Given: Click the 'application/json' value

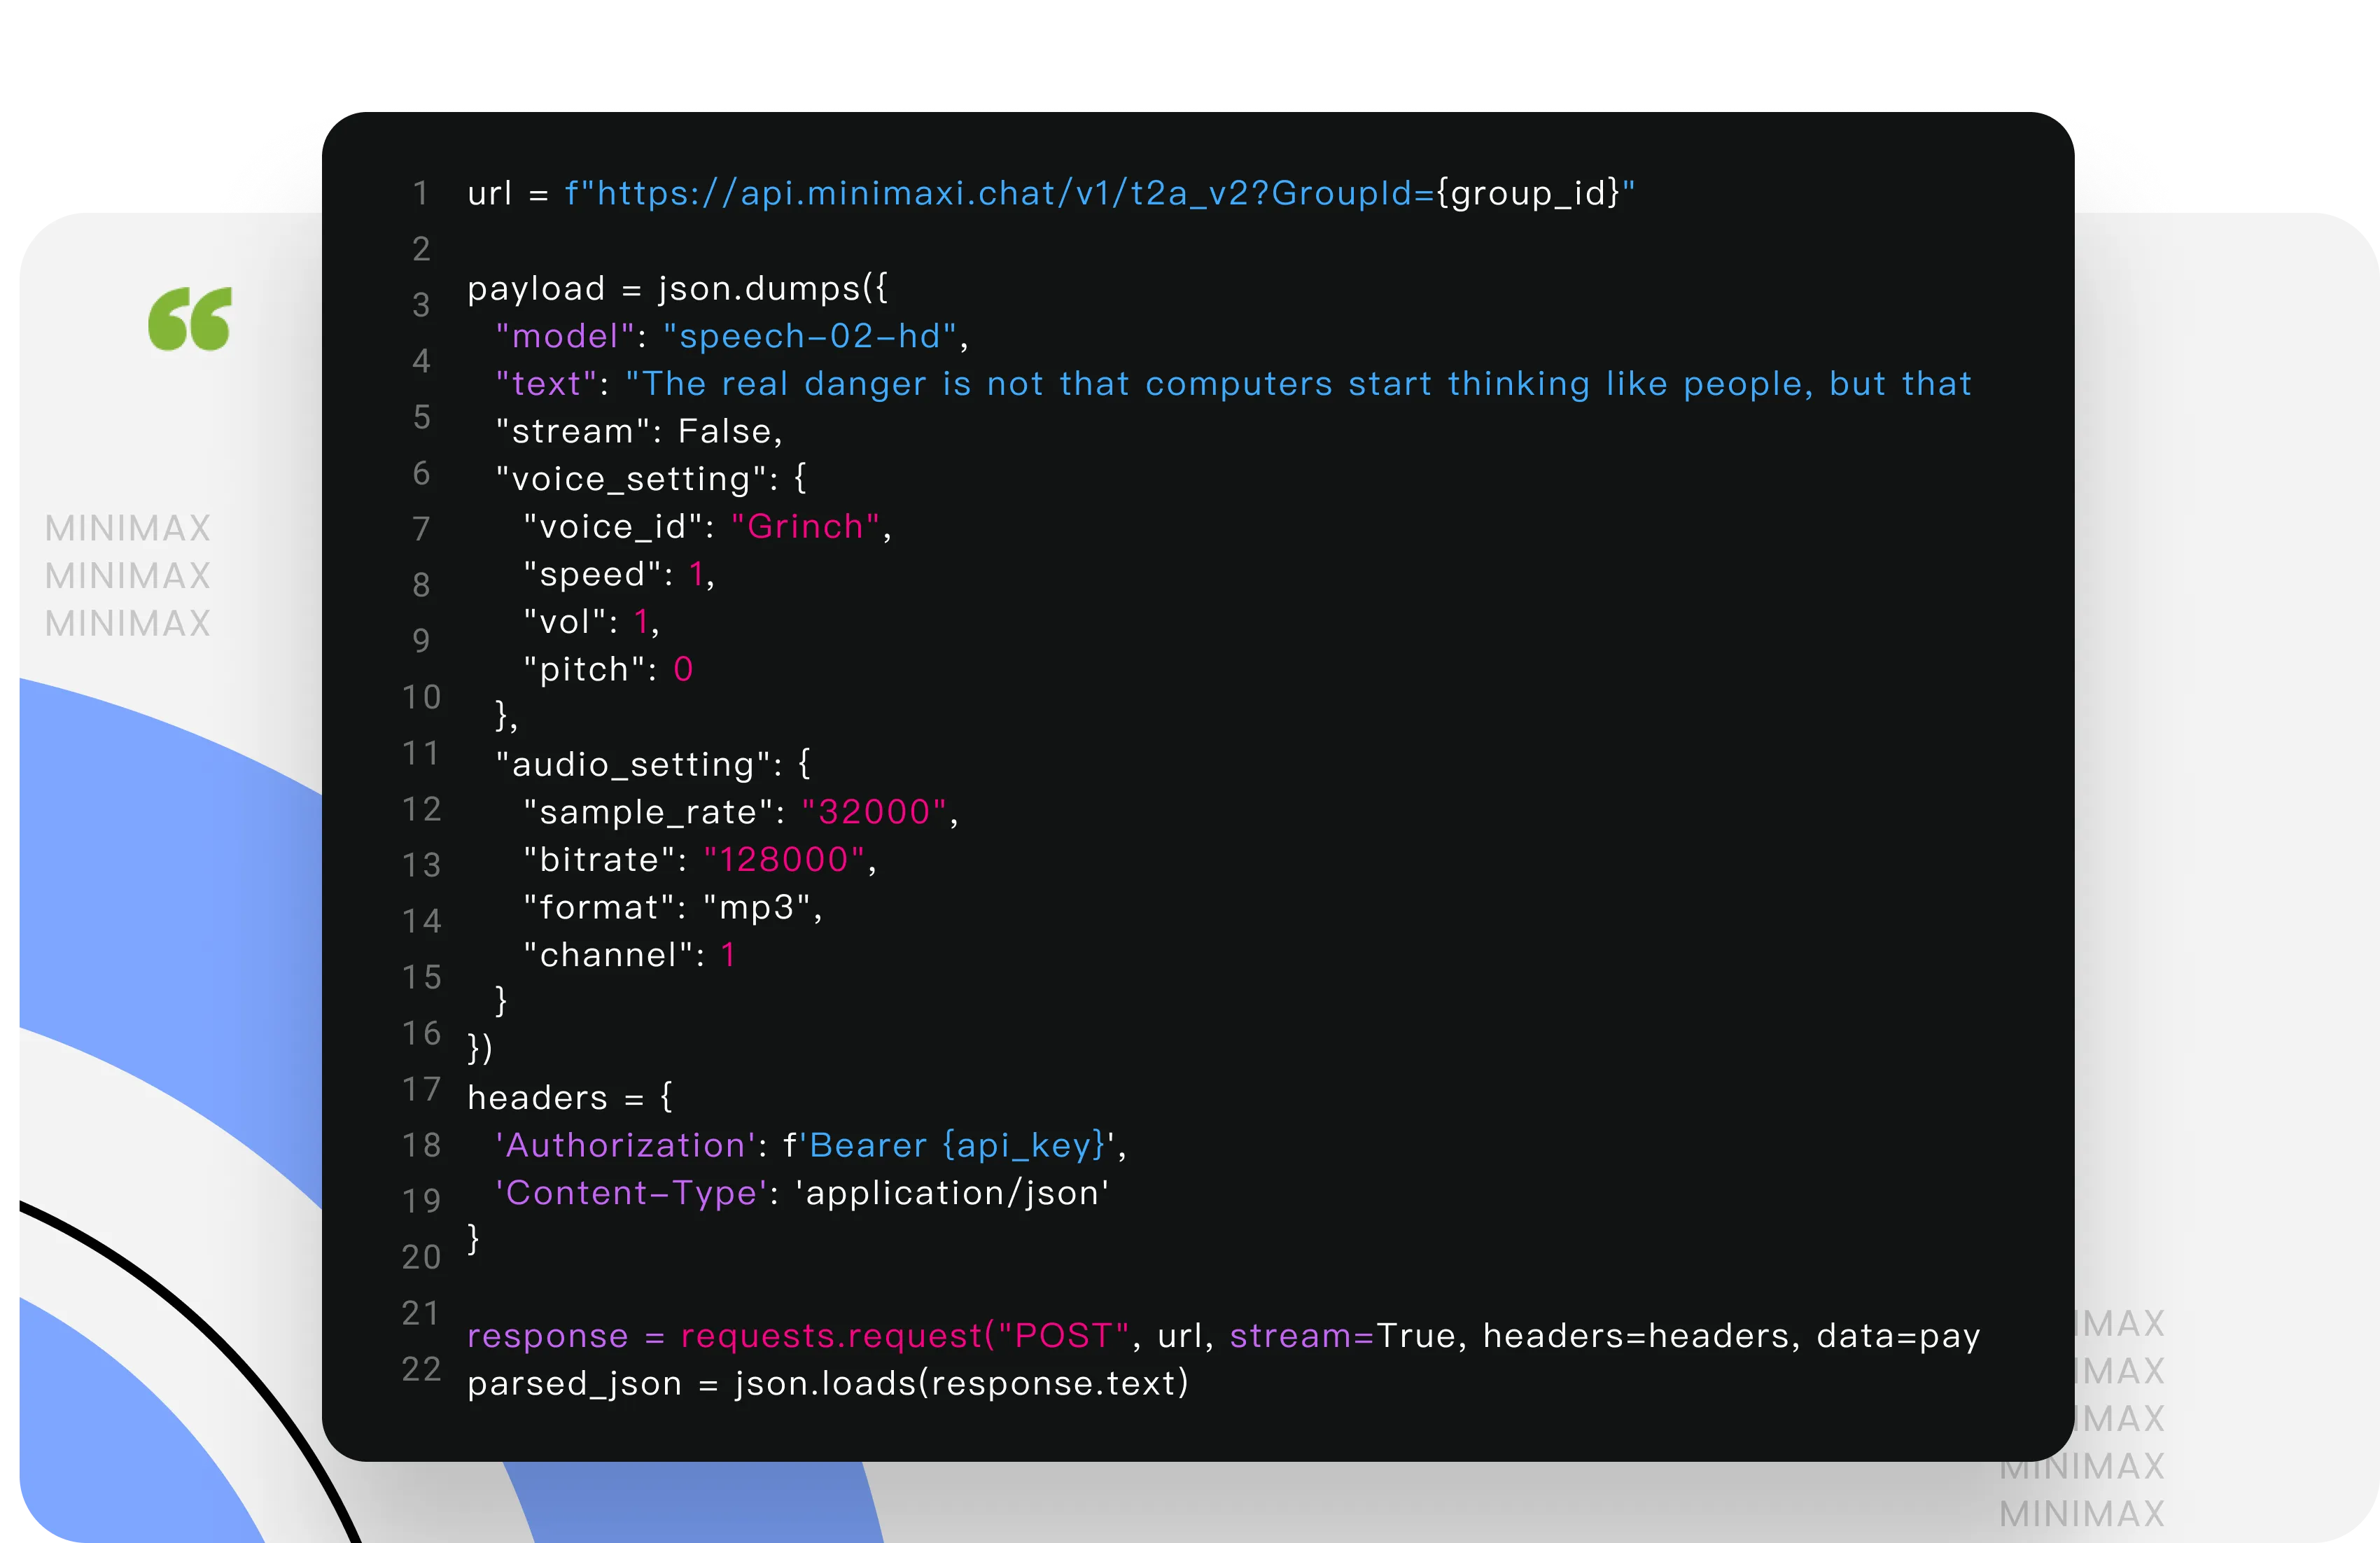Looking at the screenshot, I should 952,1193.
